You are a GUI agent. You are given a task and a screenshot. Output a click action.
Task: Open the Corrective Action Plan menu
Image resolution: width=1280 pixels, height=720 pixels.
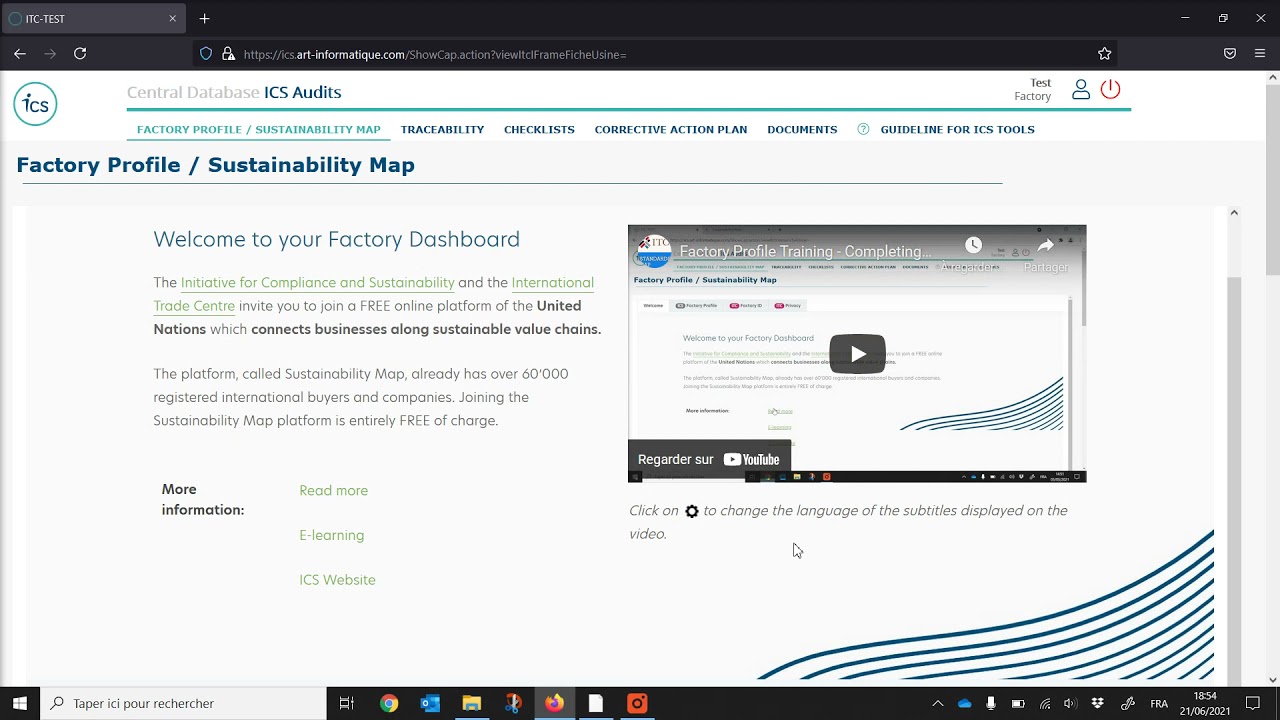[671, 129]
